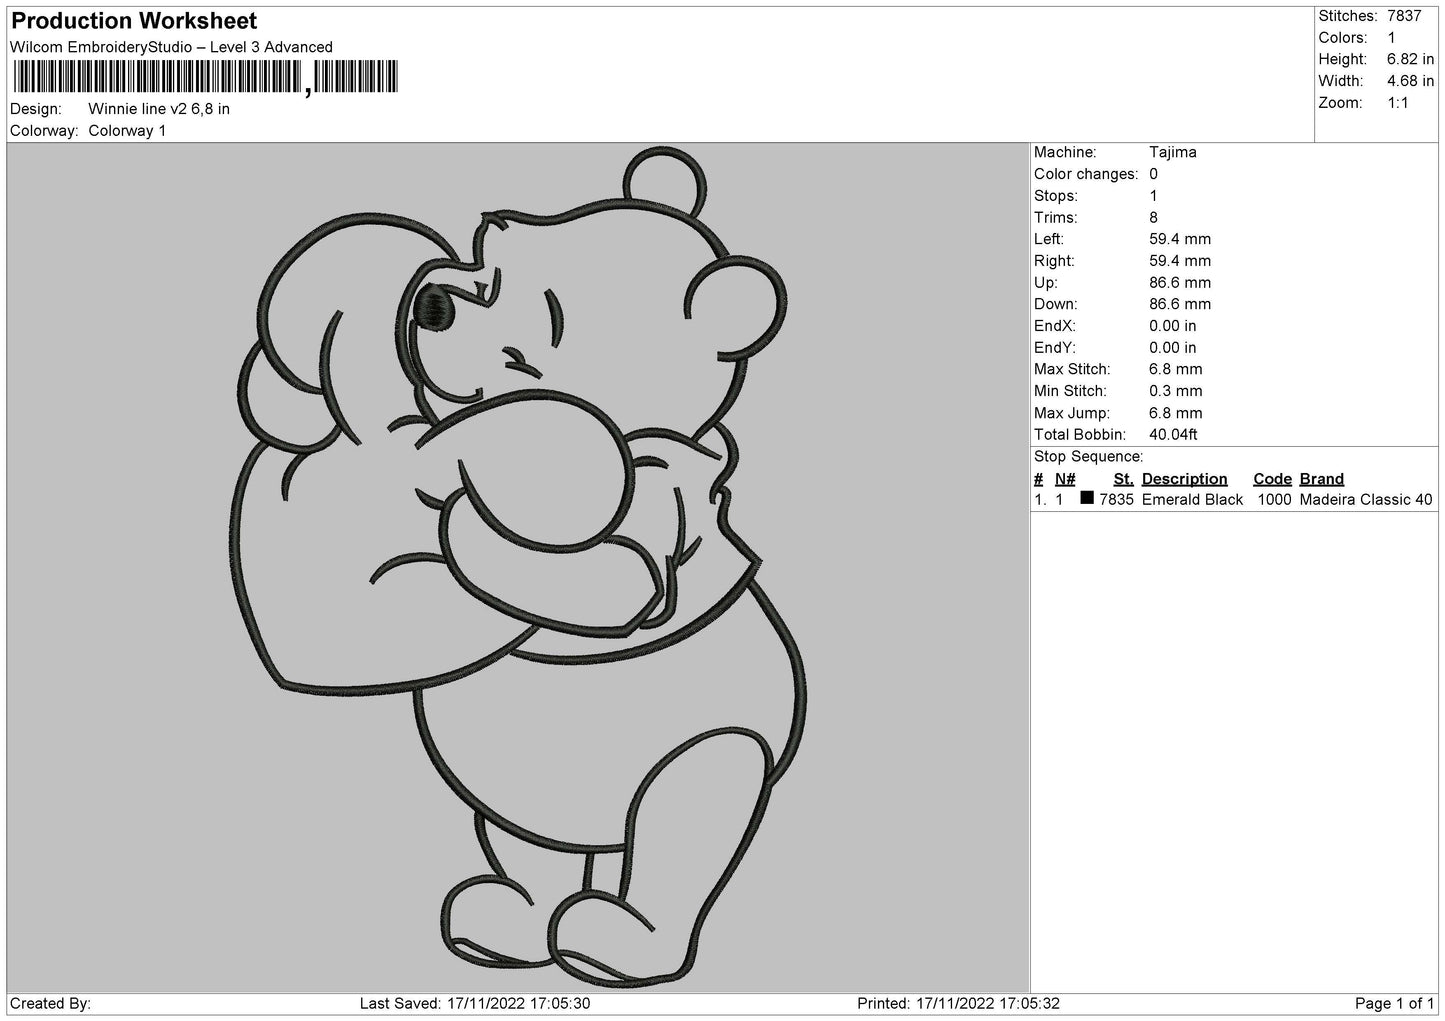Screen dimensions: 1445x1021
Task: Select the Height value 6.82 in
Action: coord(1410,60)
